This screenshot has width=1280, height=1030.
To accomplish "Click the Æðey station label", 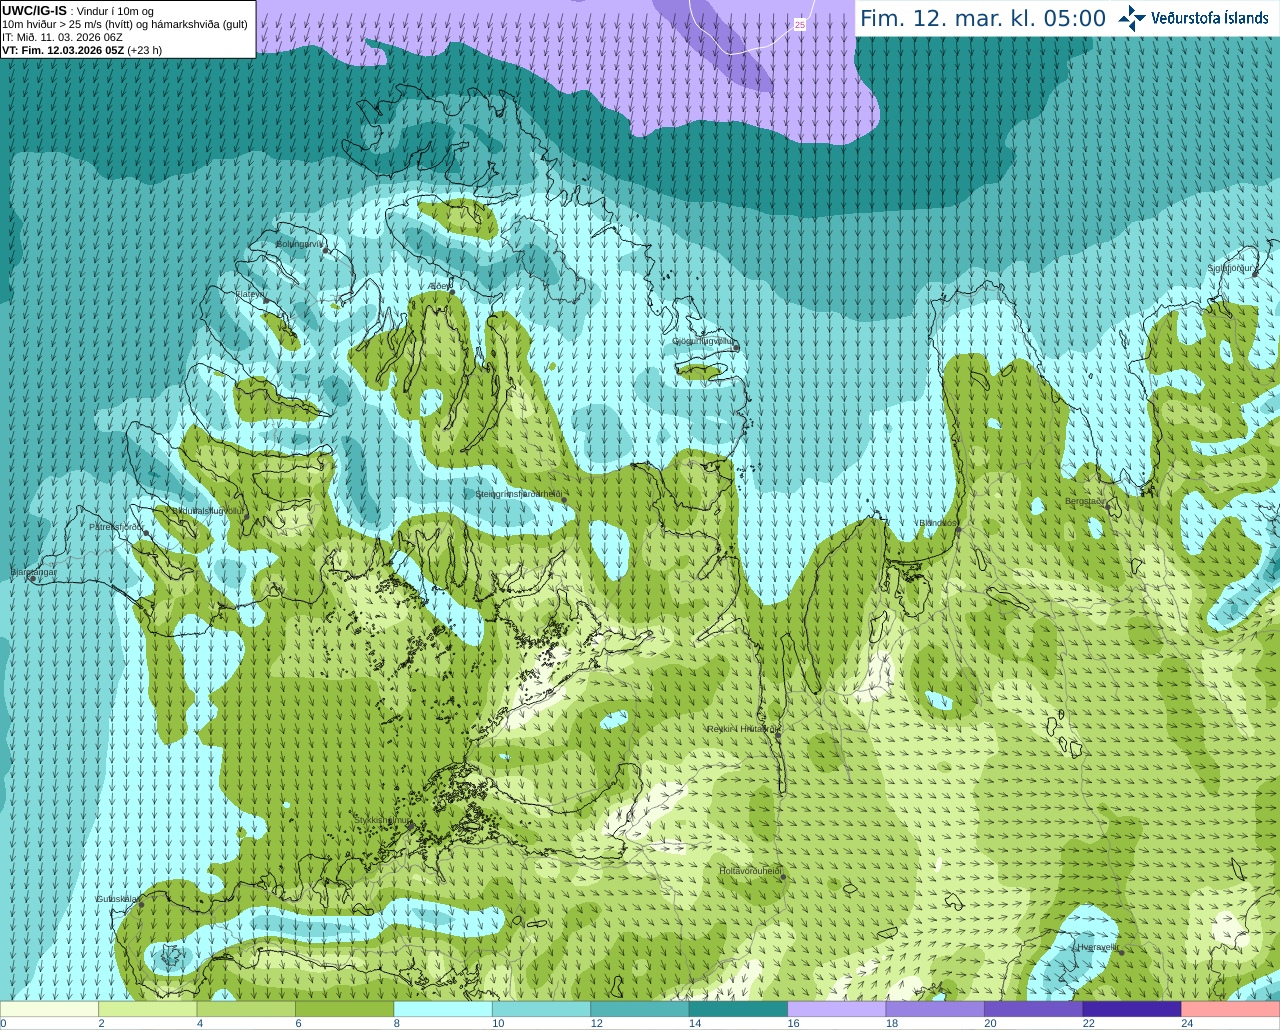I will coord(439,286).
